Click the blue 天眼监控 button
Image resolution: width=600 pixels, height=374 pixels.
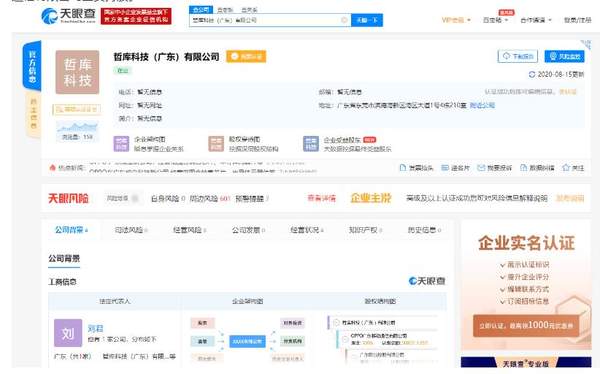tap(564, 56)
